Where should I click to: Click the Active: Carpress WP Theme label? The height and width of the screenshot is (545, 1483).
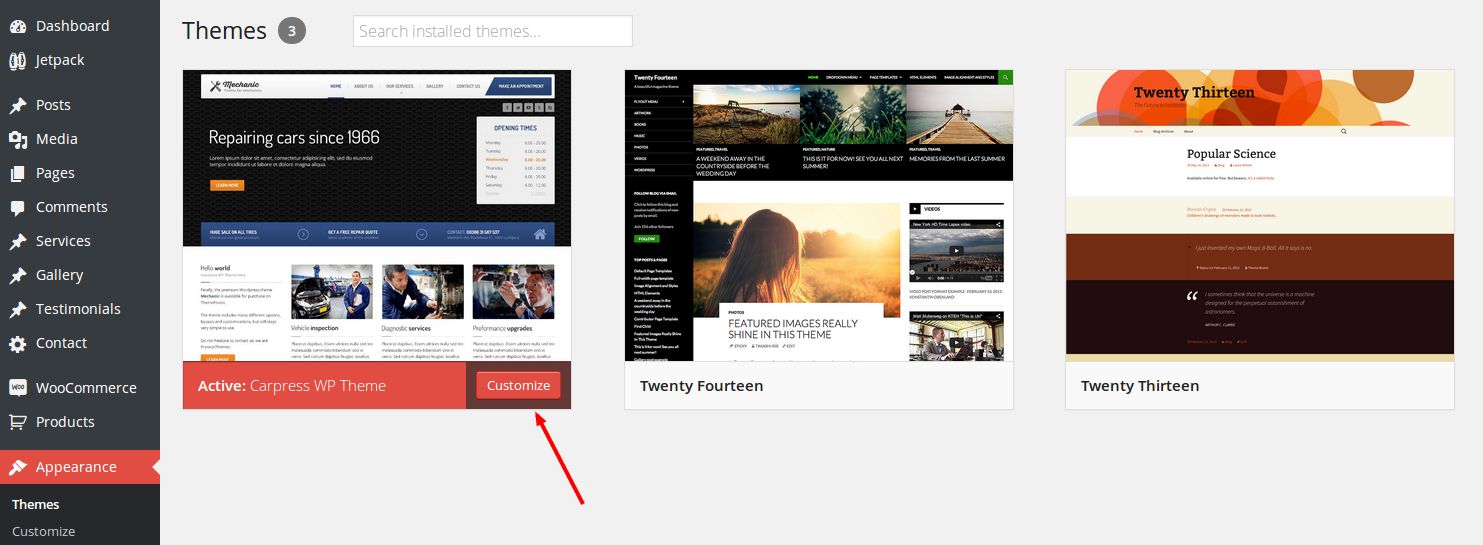click(x=292, y=386)
